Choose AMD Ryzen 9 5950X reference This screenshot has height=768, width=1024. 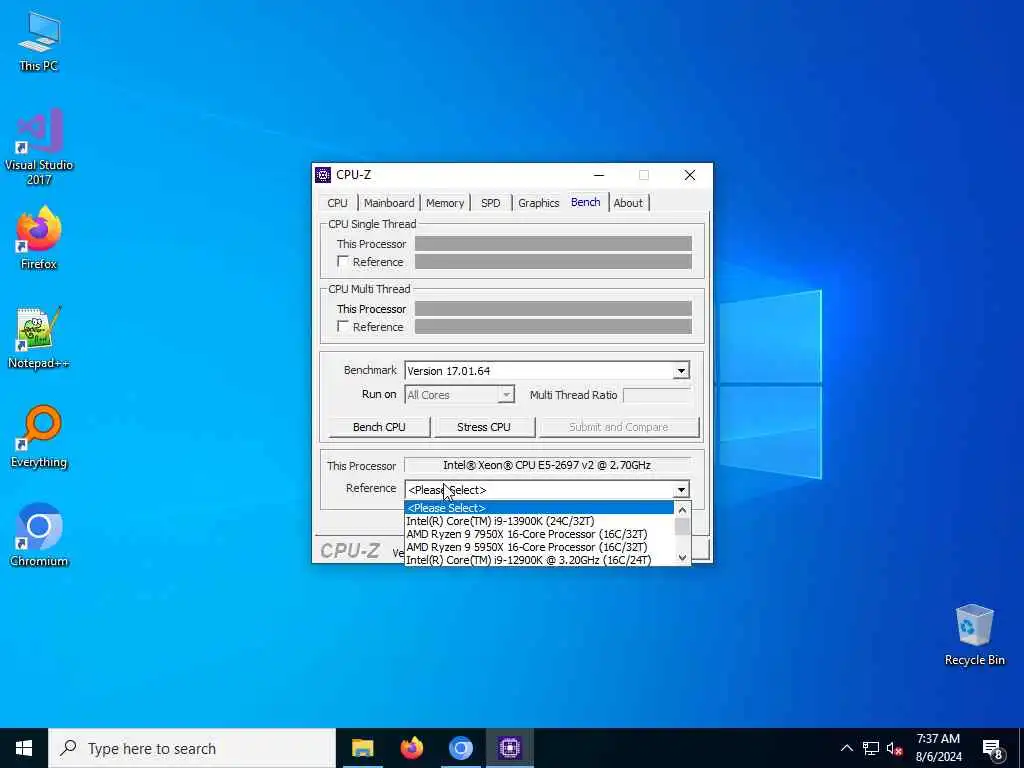click(x=539, y=547)
